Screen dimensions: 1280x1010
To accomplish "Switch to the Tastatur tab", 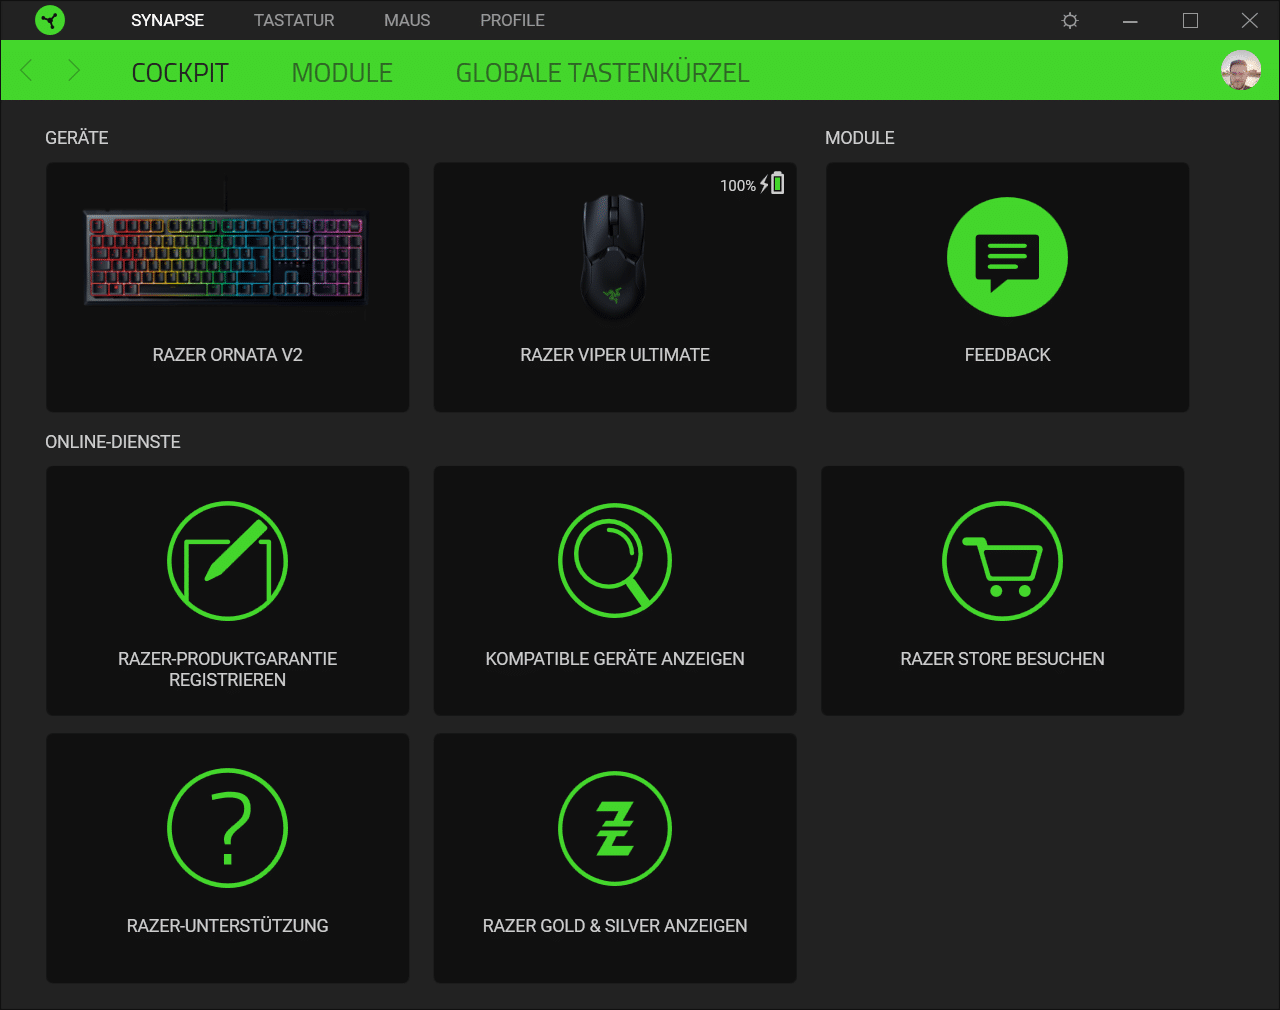I will [294, 20].
